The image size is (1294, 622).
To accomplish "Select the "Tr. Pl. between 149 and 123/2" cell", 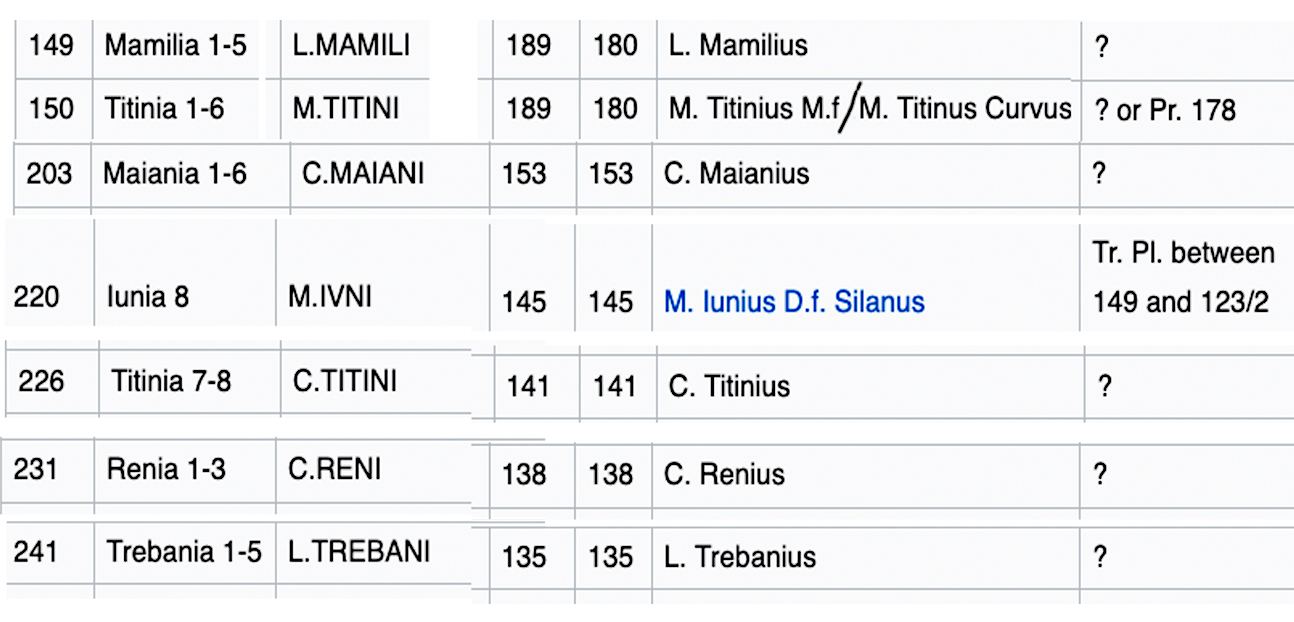I will click(1183, 276).
